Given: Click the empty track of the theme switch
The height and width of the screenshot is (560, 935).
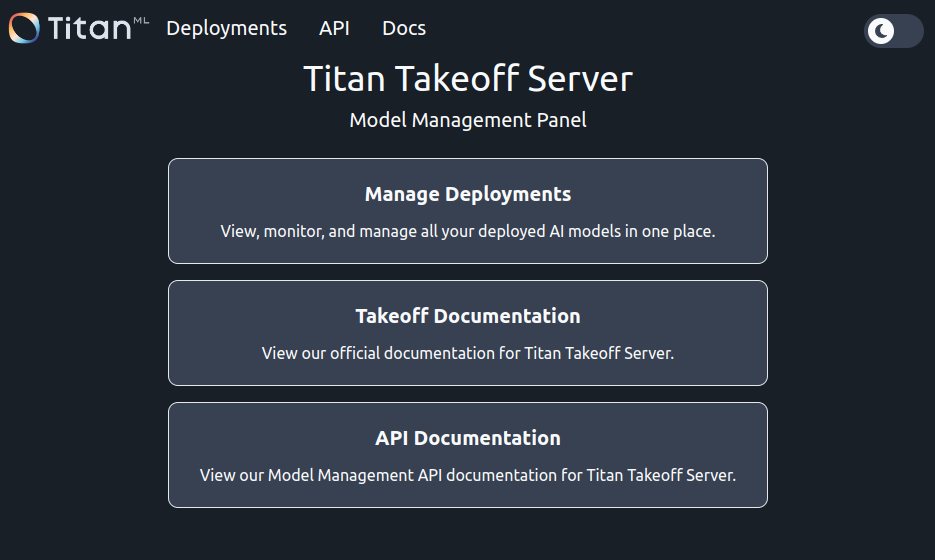Looking at the screenshot, I should [x=908, y=31].
